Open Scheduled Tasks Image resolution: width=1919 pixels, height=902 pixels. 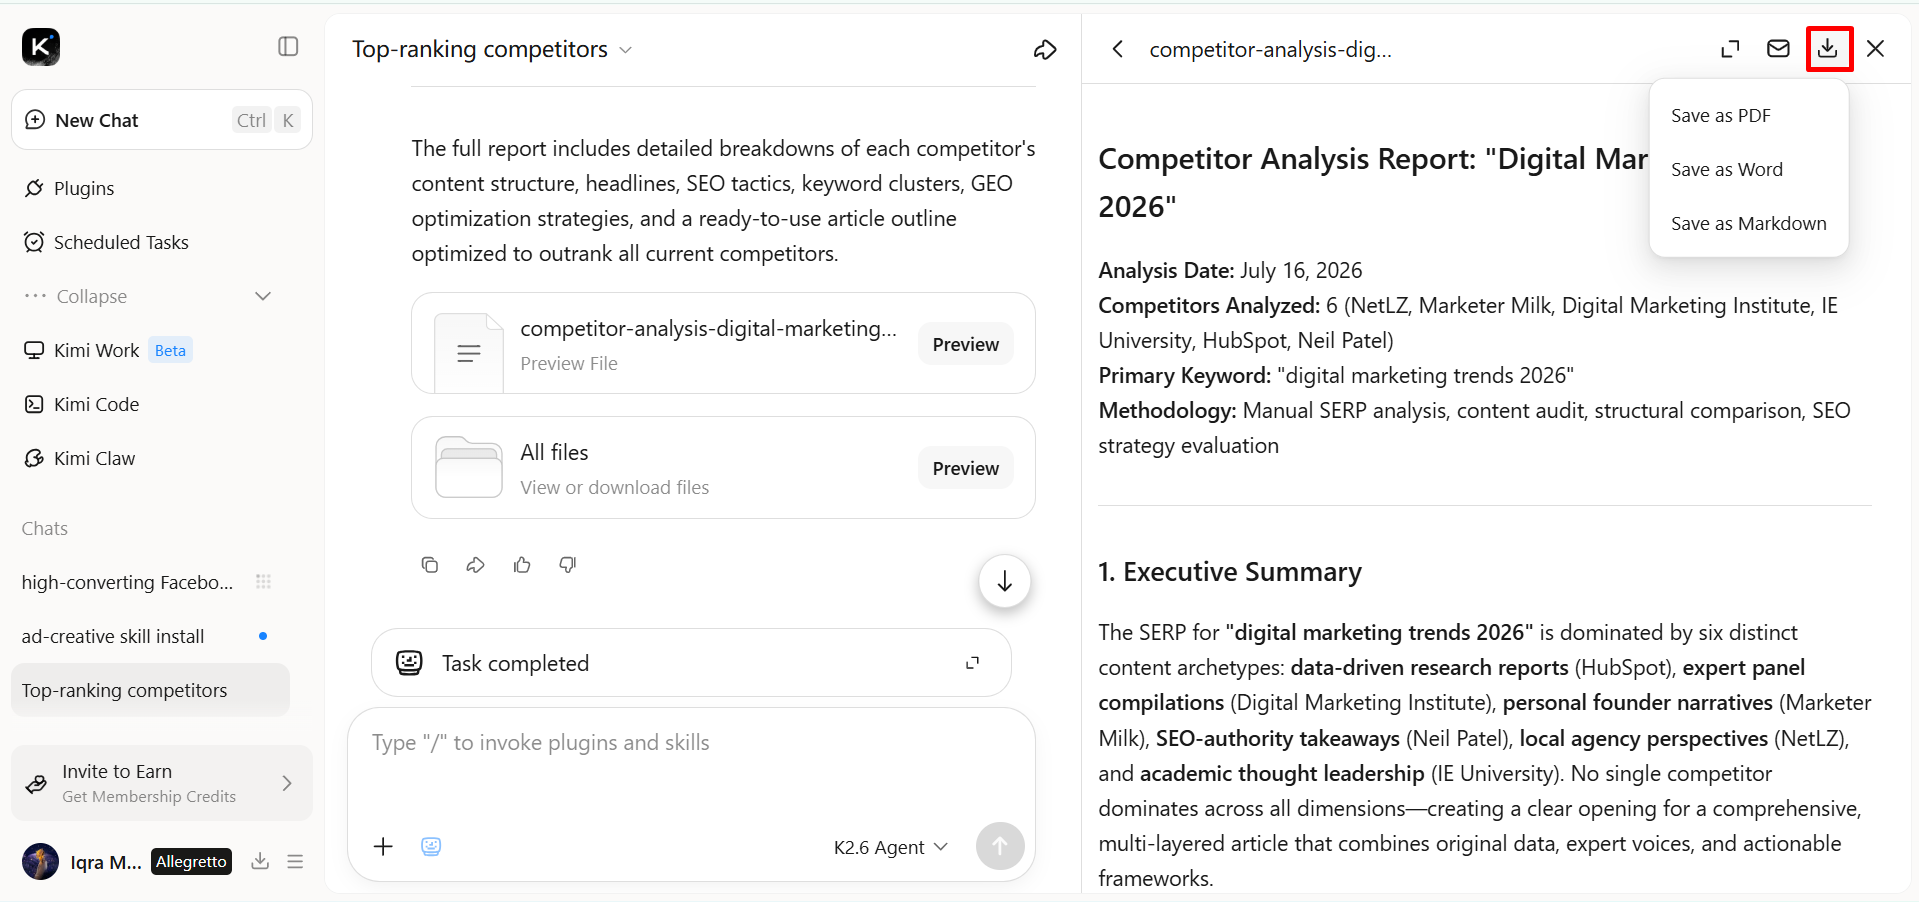[x=121, y=242]
